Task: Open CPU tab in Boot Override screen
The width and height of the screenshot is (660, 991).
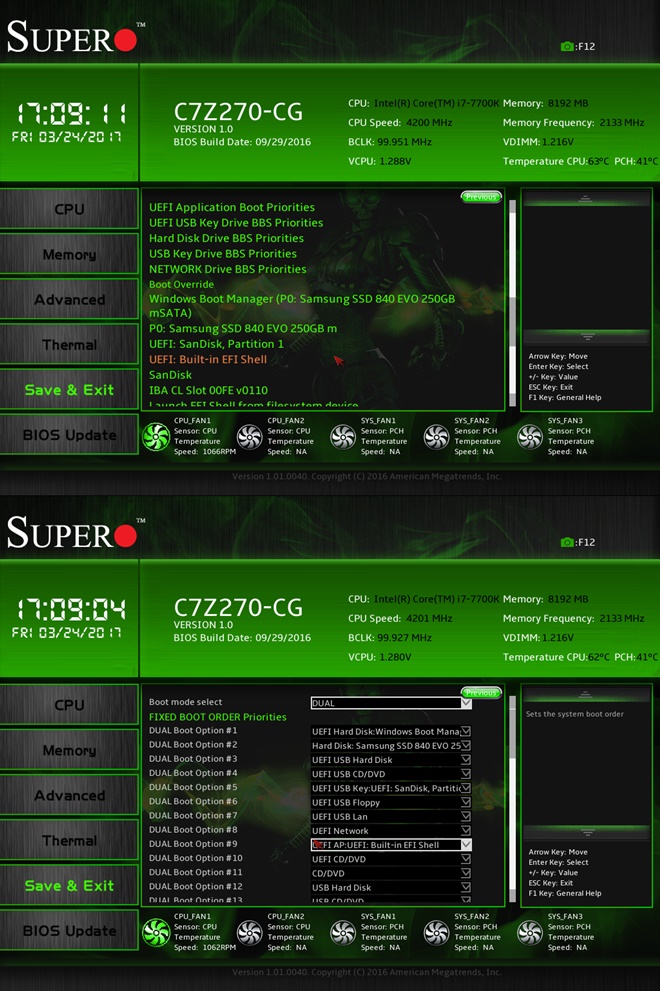Action: point(69,209)
